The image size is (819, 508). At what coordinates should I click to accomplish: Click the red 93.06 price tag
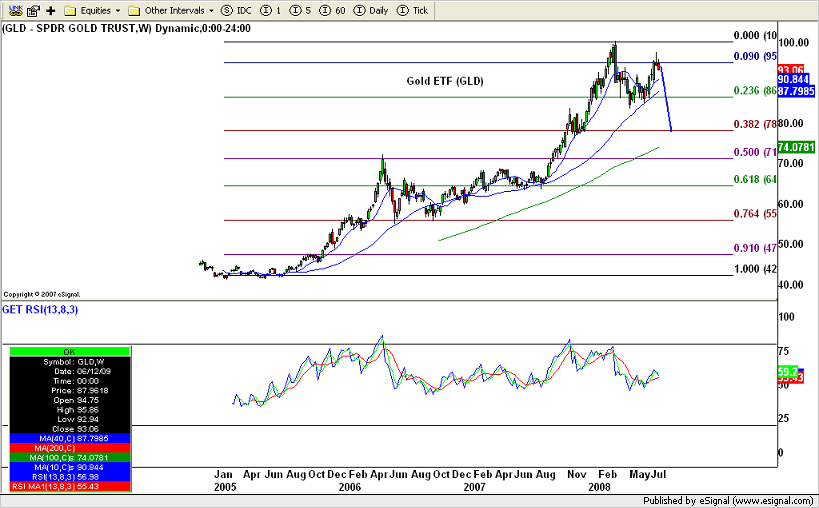pos(793,69)
